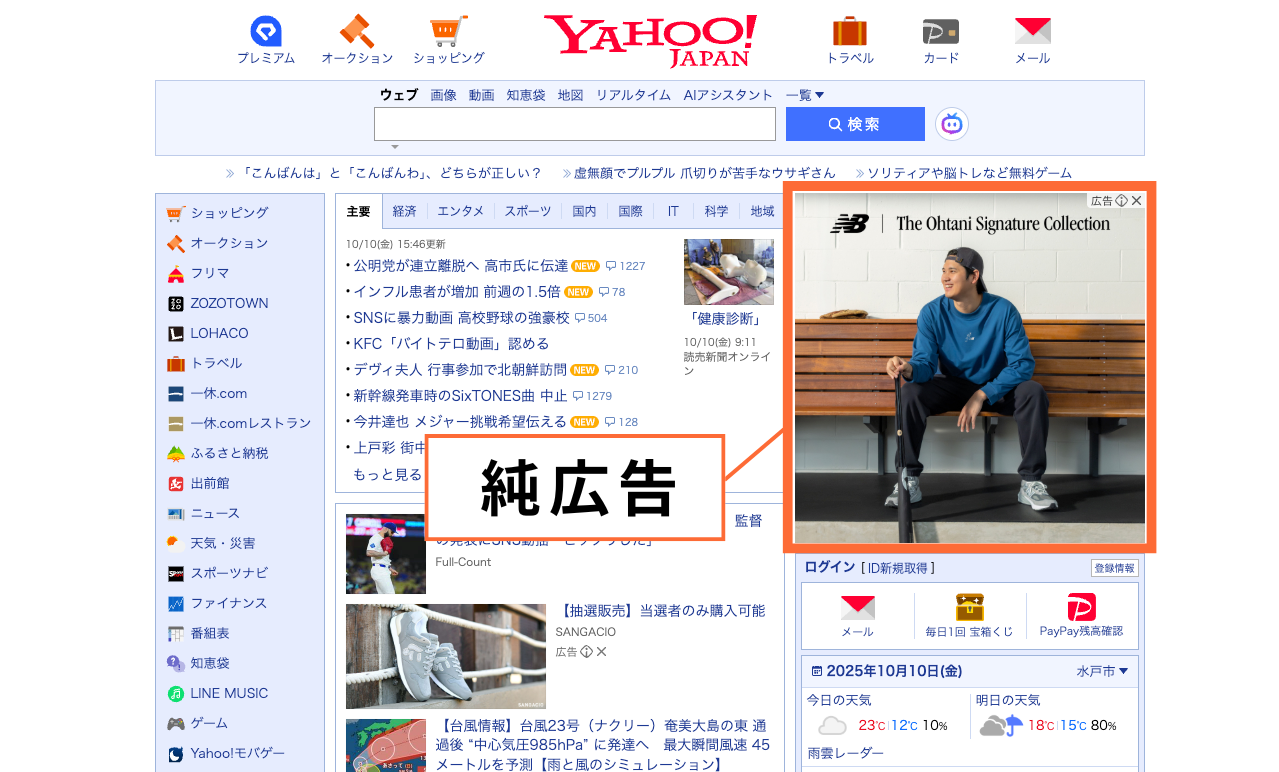The width and height of the screenshot is (1279, 772).
Task: Open the Mail (メール) envelope in header
Action: (1032, 31)
